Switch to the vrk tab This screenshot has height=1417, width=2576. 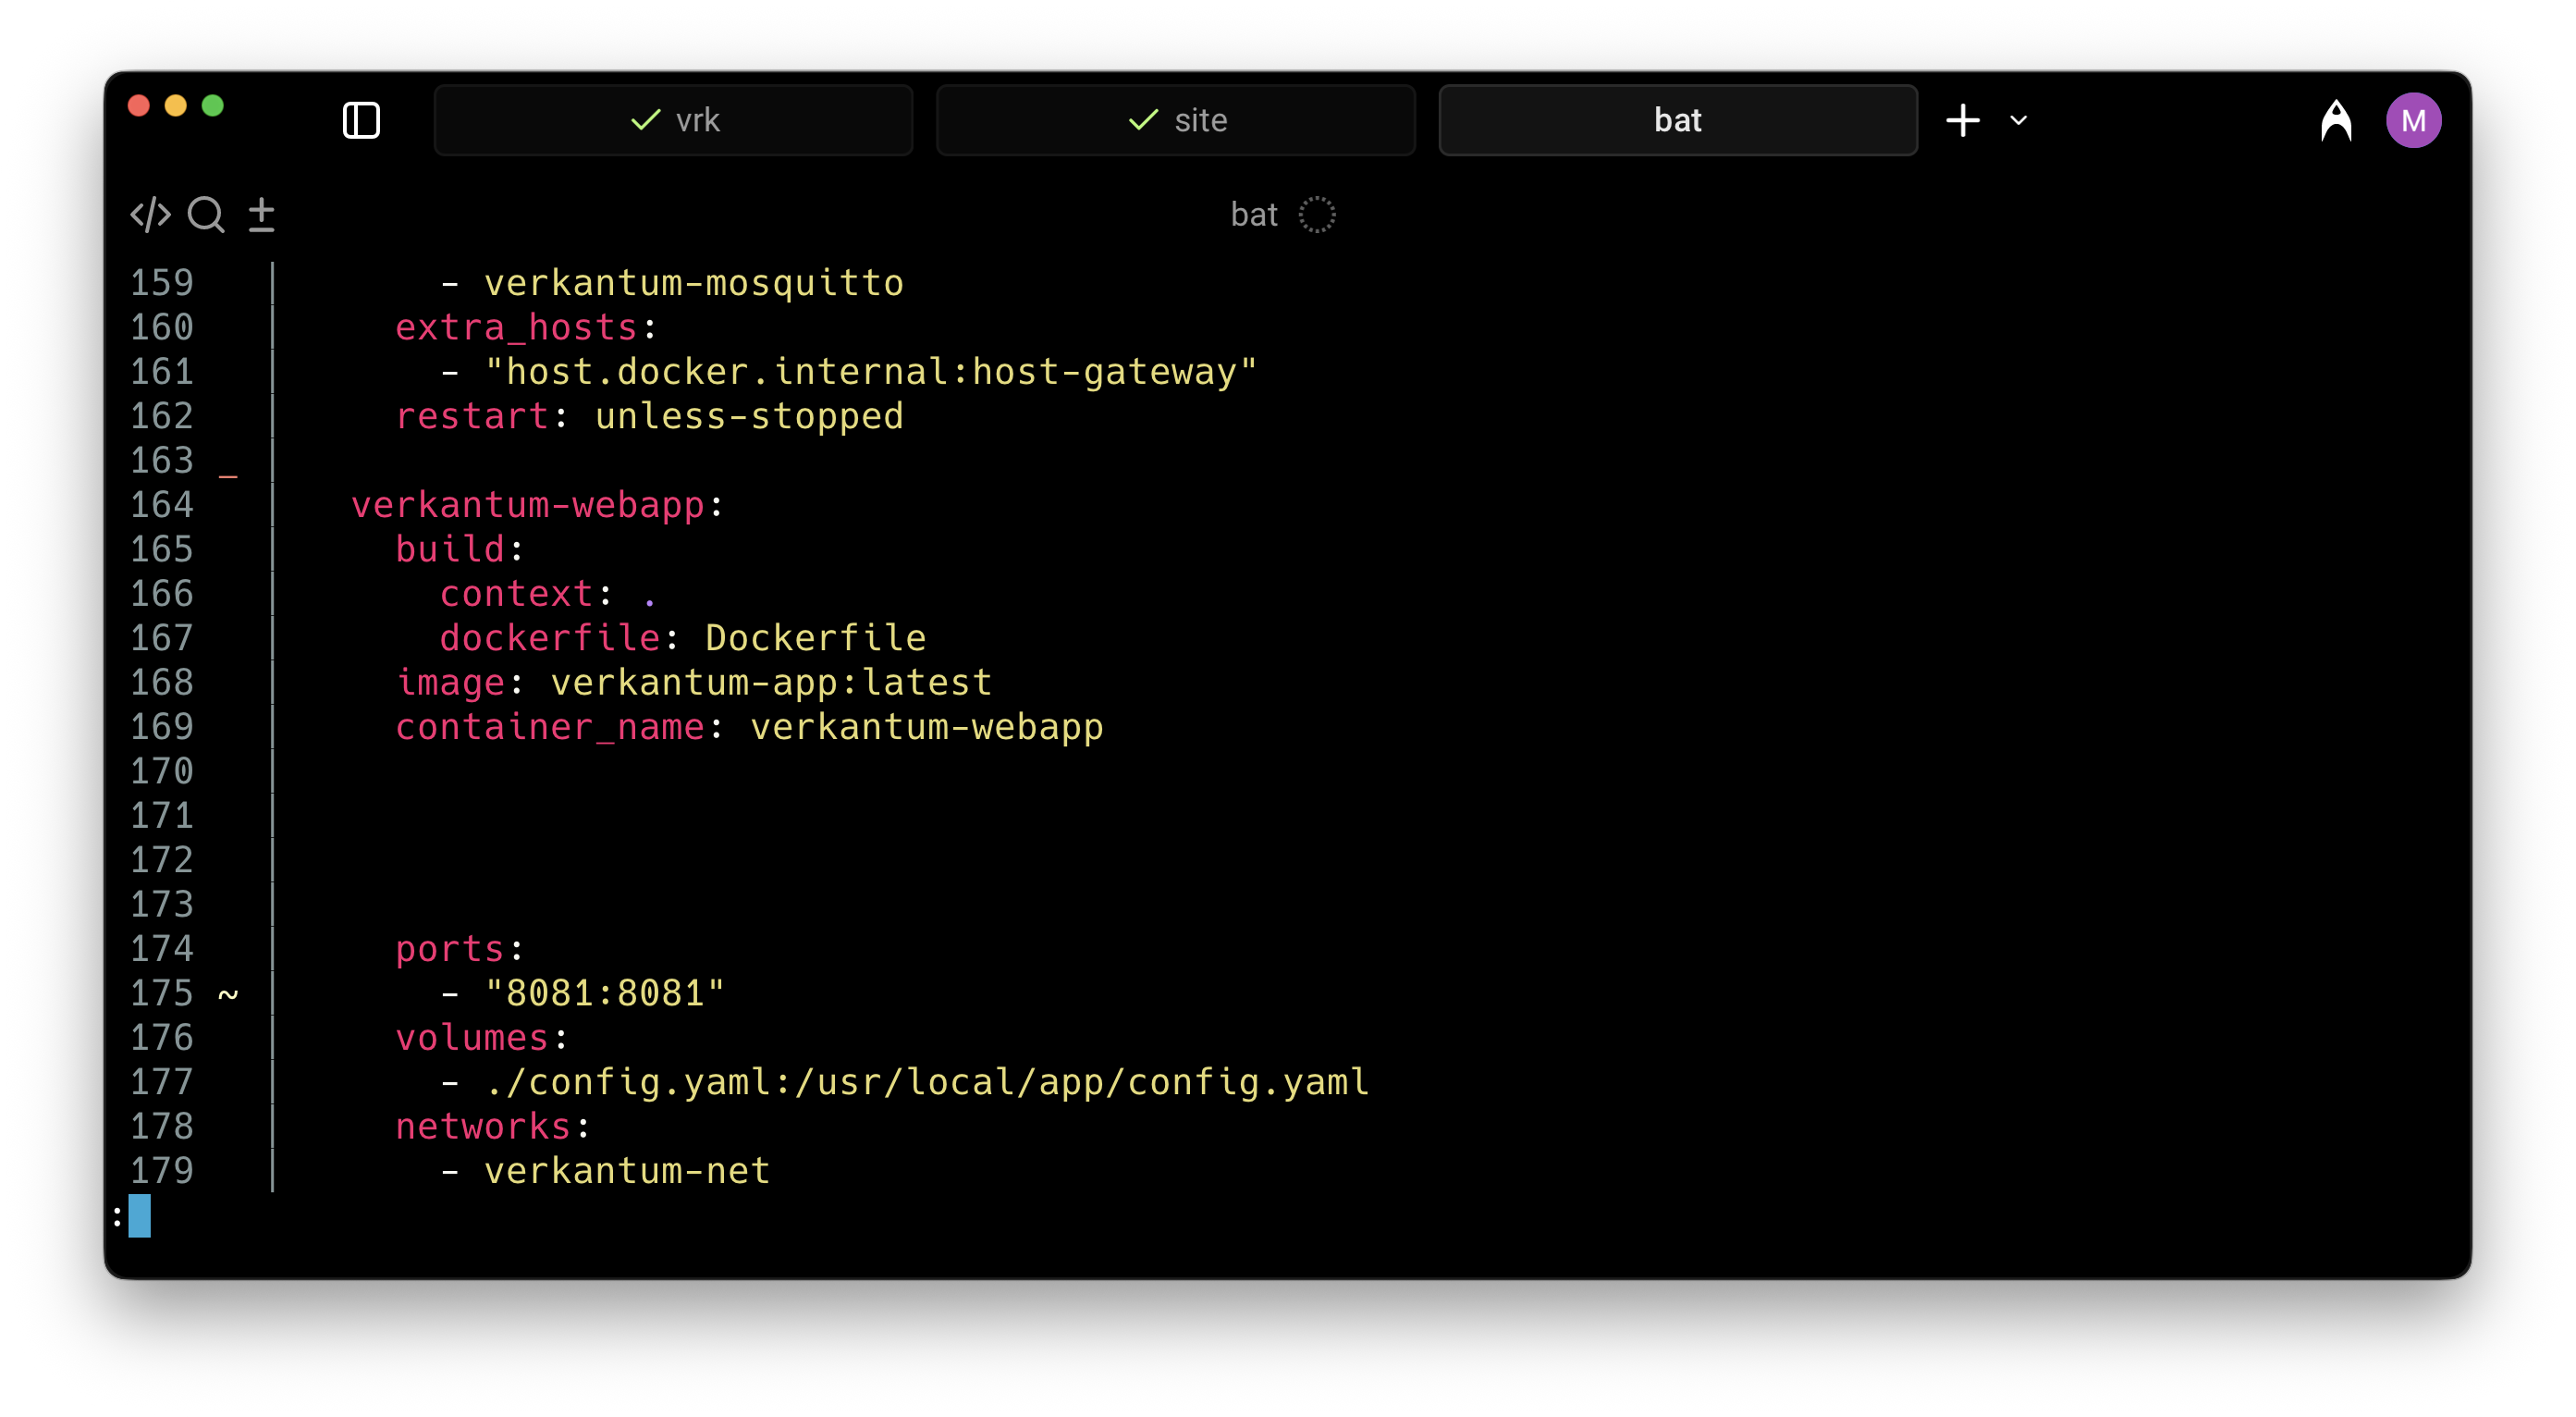coord(673,119)
